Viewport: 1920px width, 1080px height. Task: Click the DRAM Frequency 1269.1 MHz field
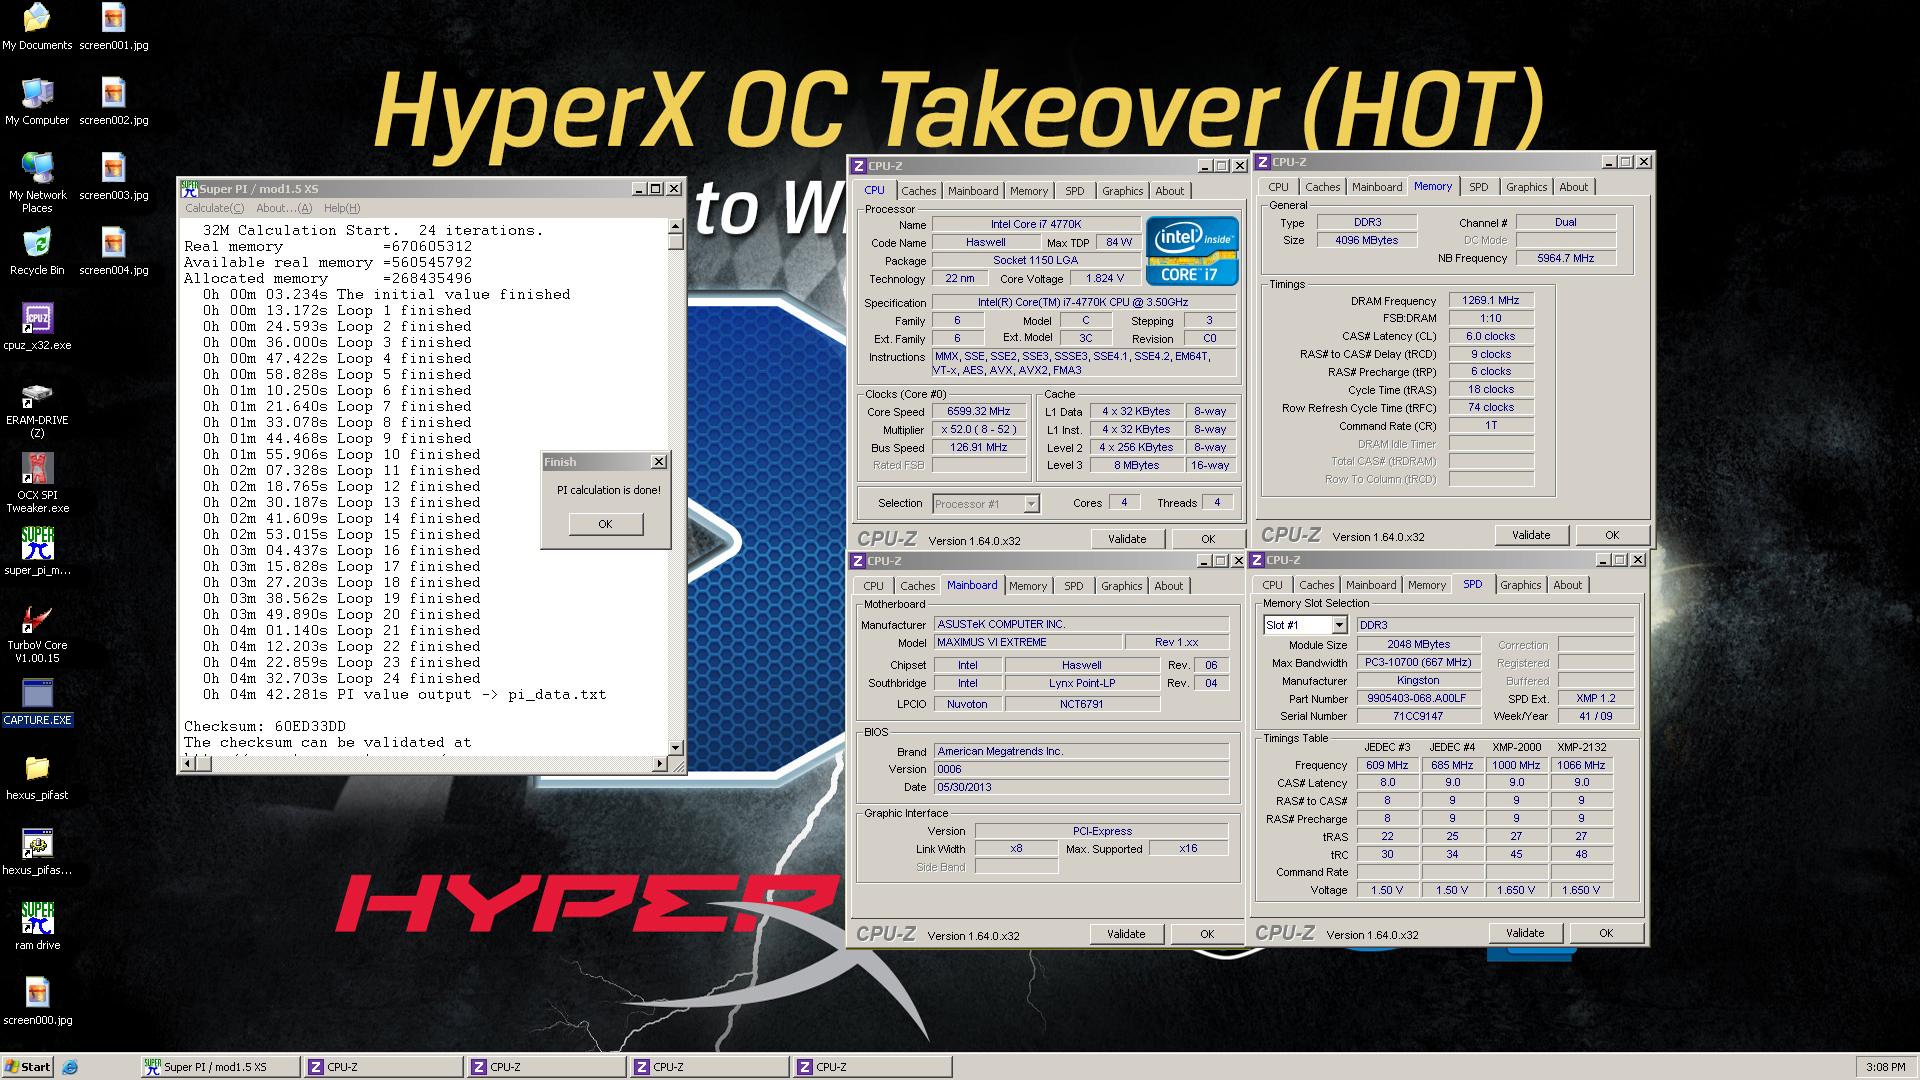click(x=1490, y=300)
